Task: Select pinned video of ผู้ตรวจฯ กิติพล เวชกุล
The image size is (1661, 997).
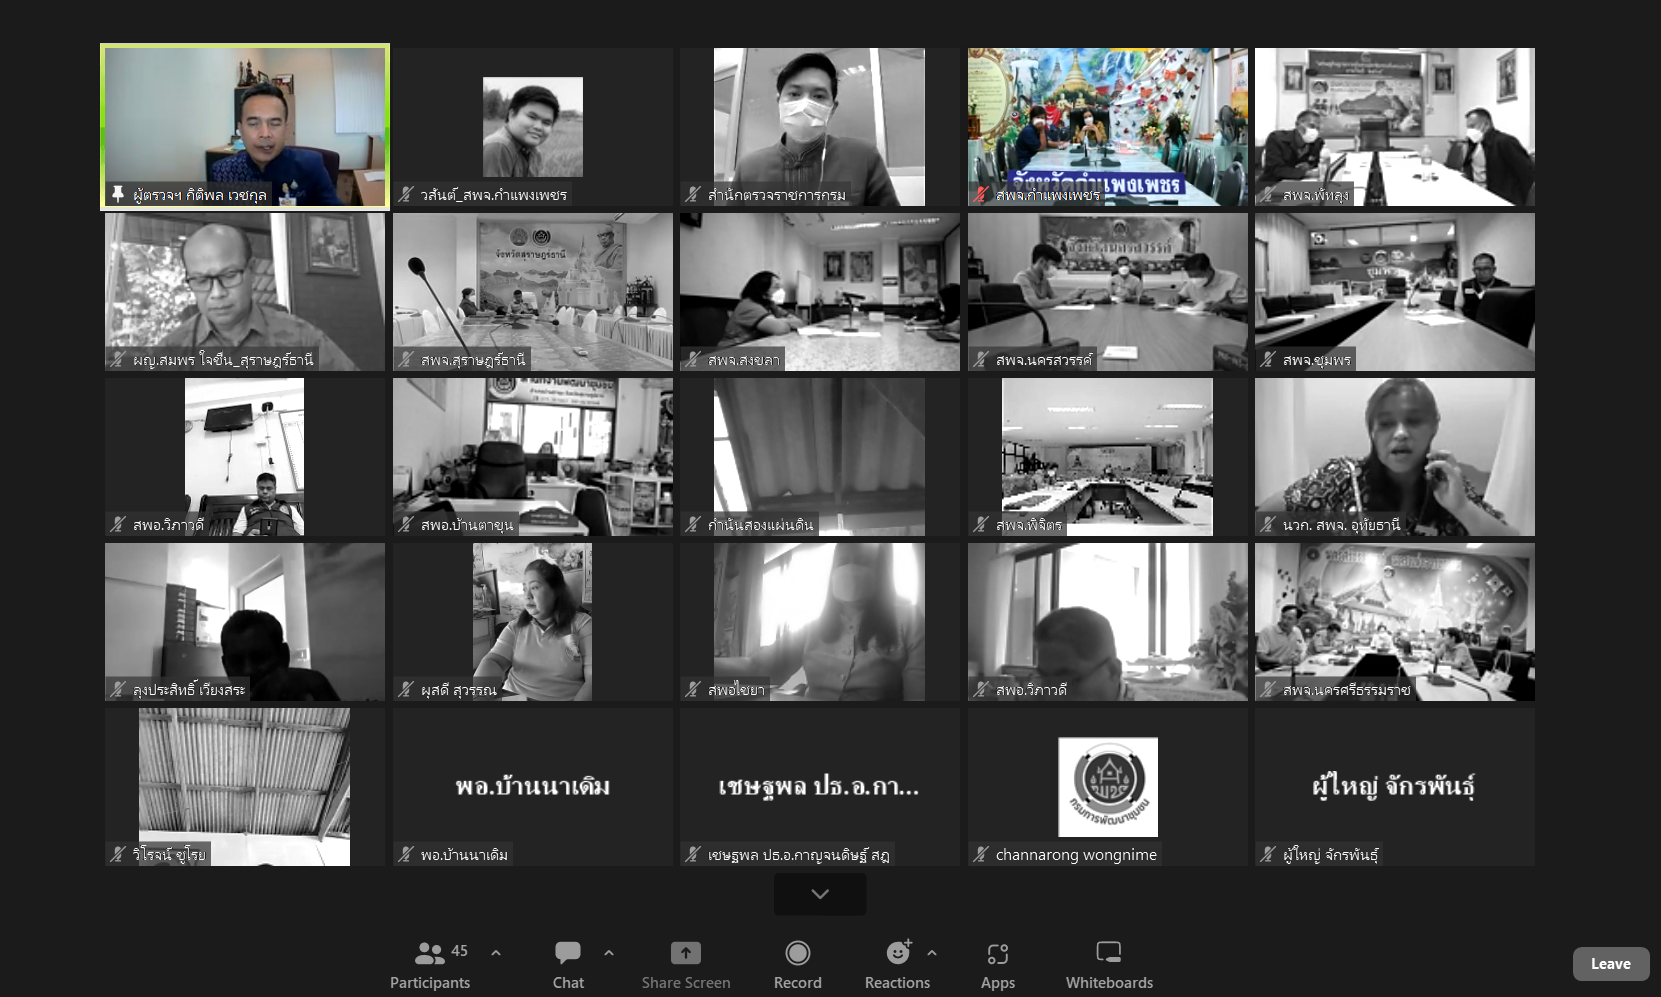Action: click(245, 127)
